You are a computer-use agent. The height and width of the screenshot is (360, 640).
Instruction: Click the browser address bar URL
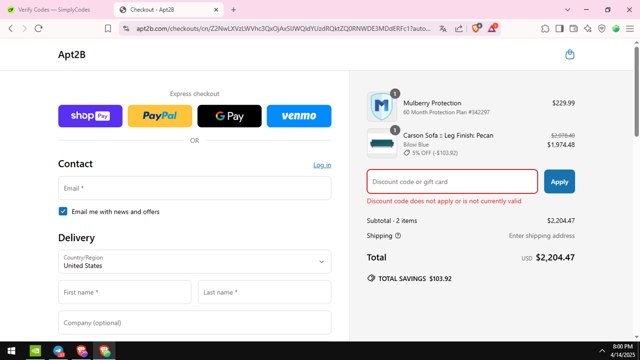283,29
